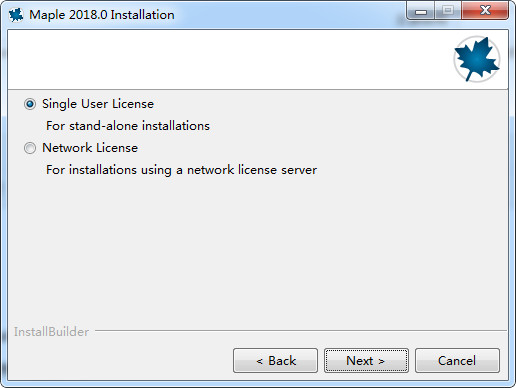Choose the Network License radio button
Viewport: 516px width, 388px height.
tap(30, 148)
